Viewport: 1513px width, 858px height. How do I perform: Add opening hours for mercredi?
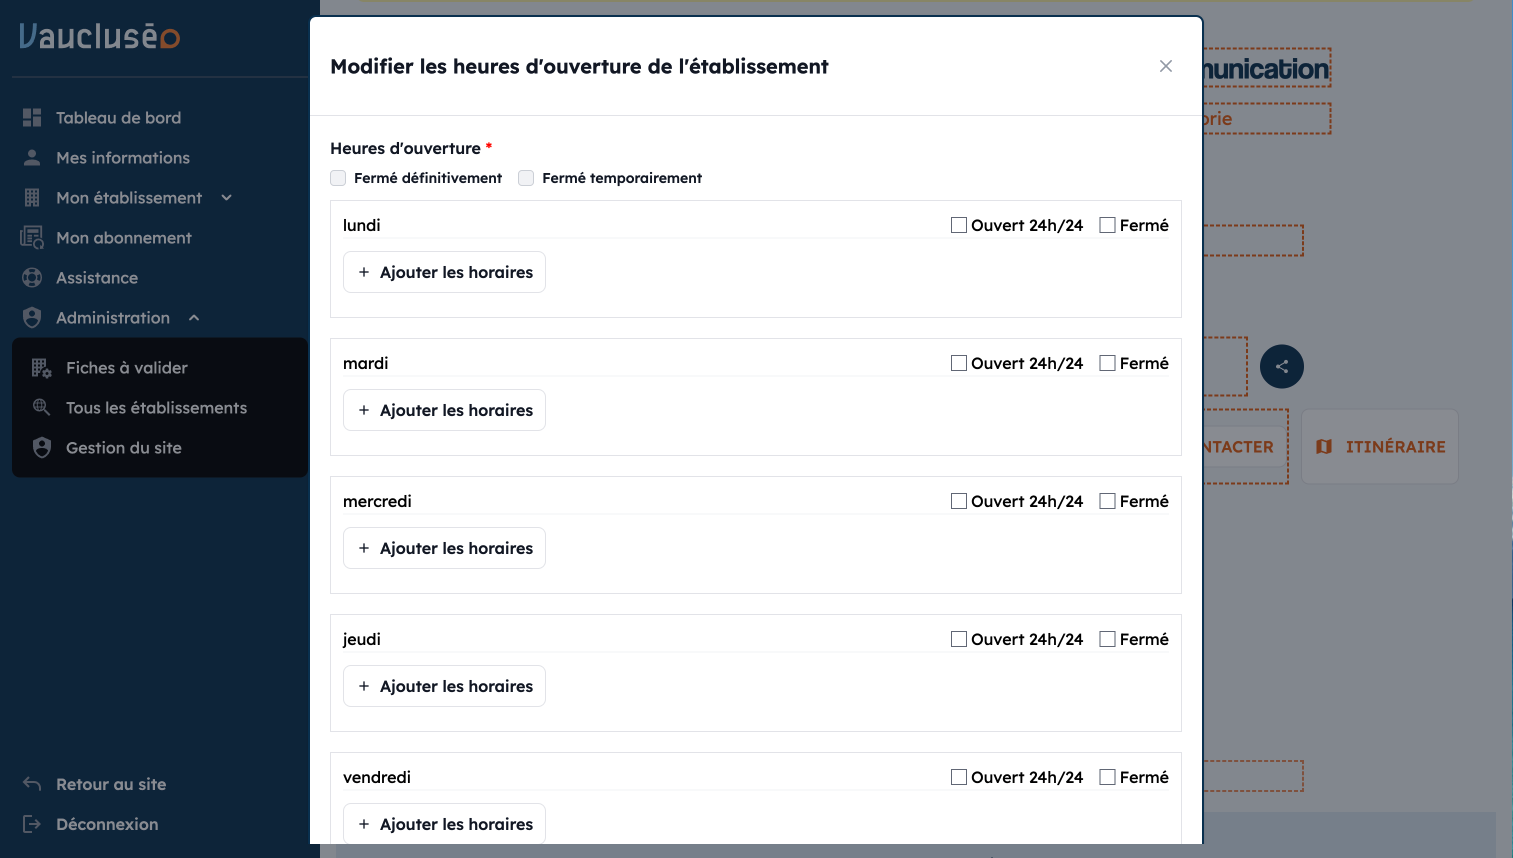[x=445, y=548]
